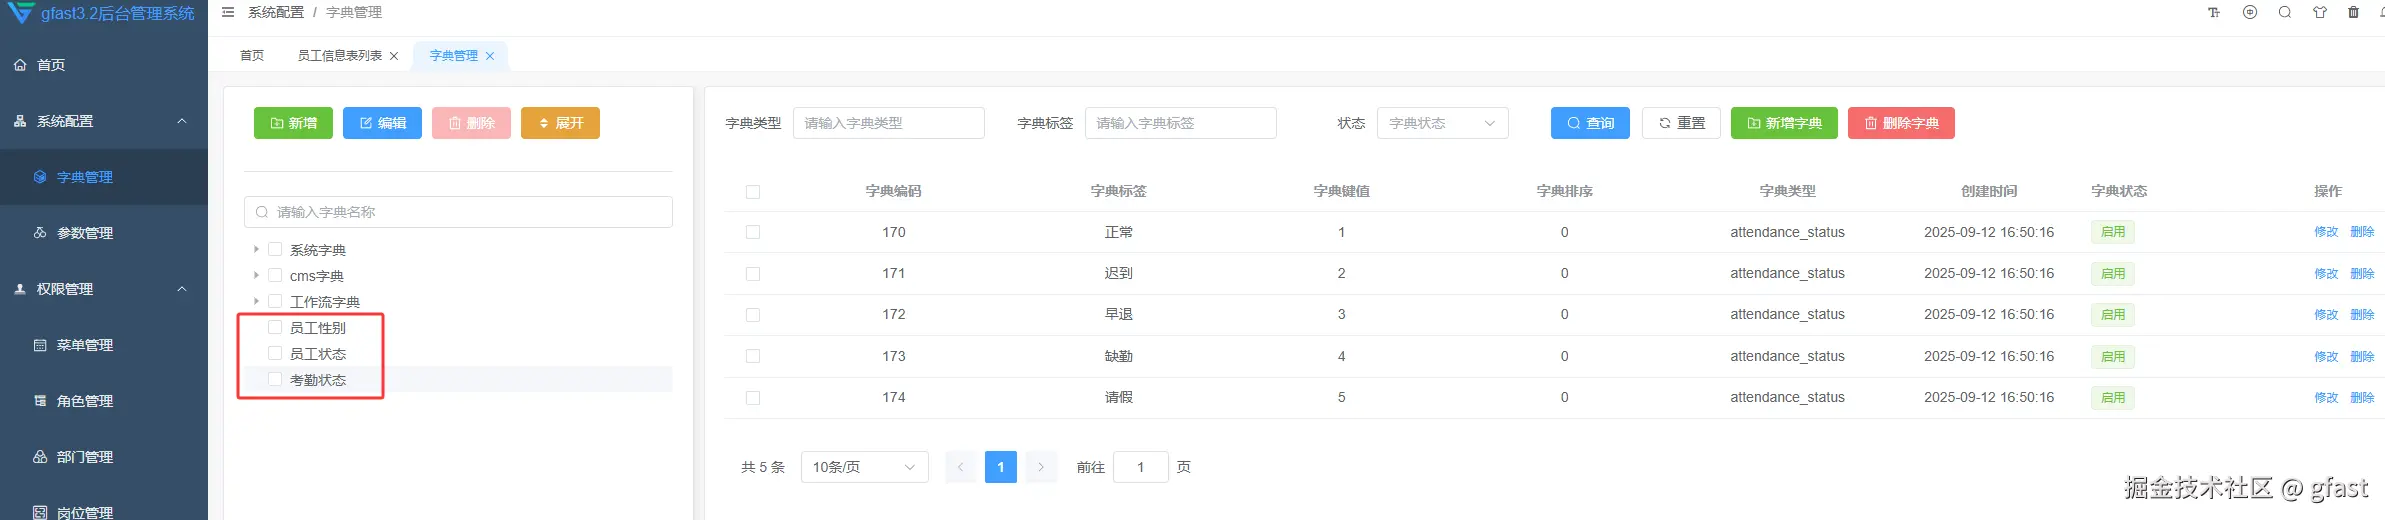Open the font size setting icon

(x=2214, y=12)
